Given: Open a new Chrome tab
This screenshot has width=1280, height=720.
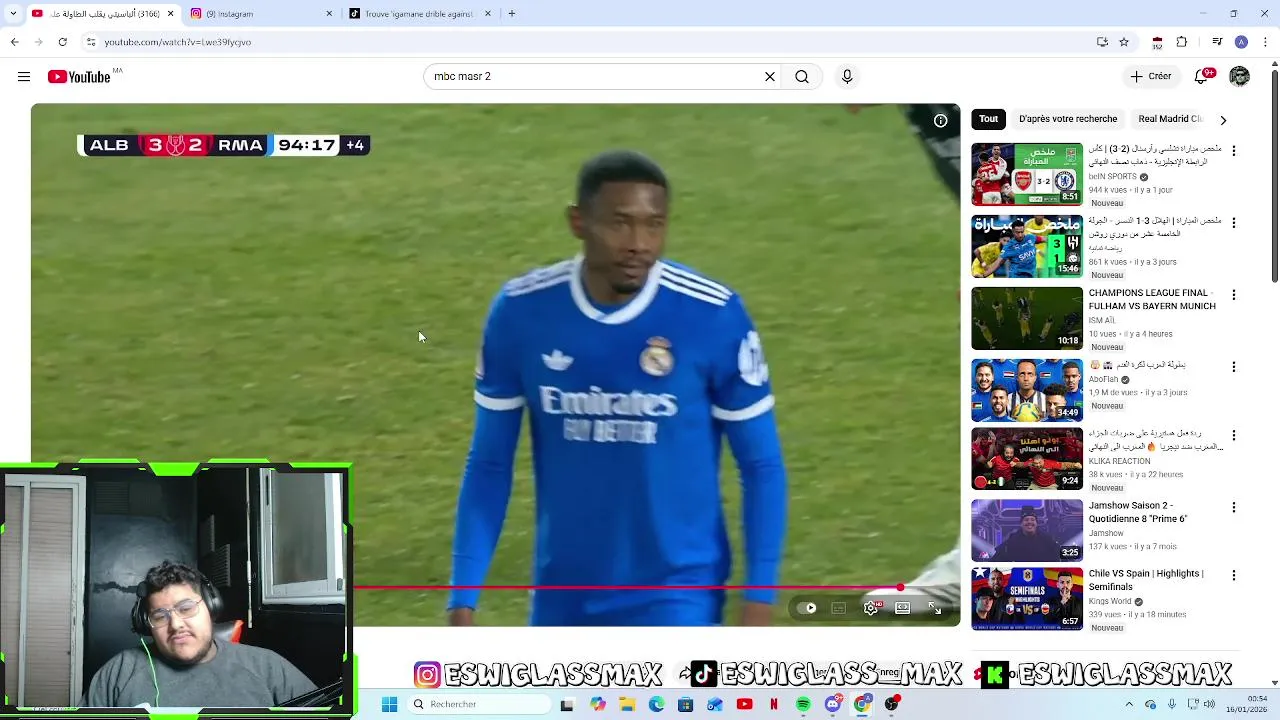Looking at the screenshot, I should coord(511,14).
